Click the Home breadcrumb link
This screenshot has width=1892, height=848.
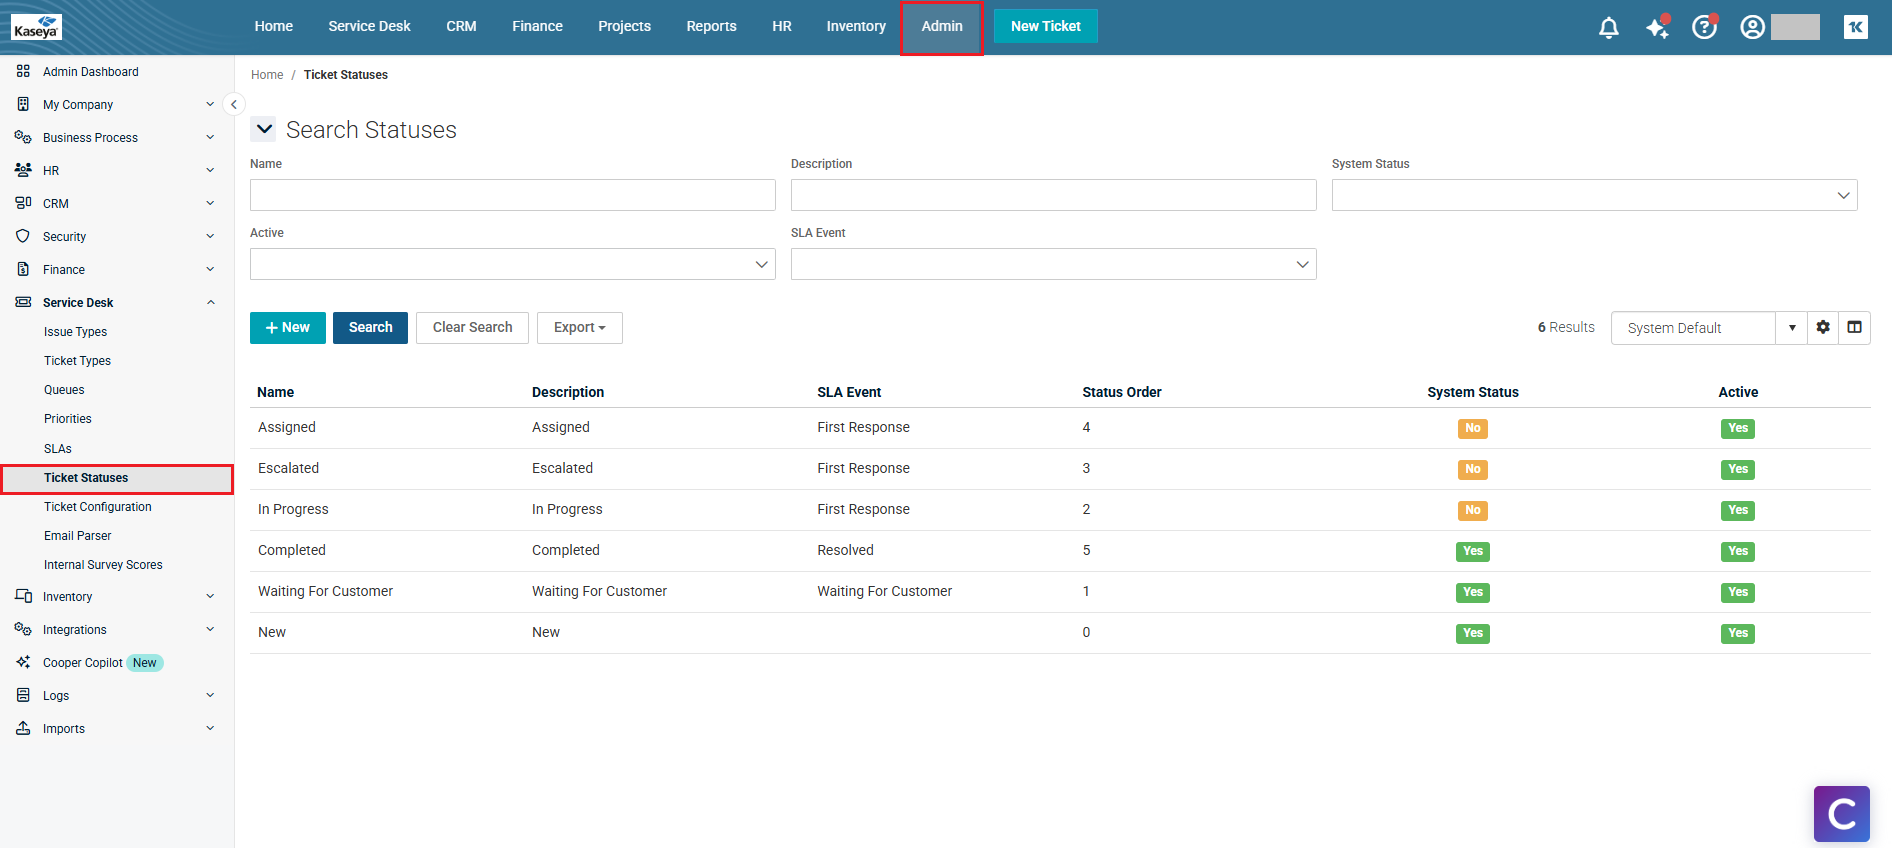coord(267,75)
